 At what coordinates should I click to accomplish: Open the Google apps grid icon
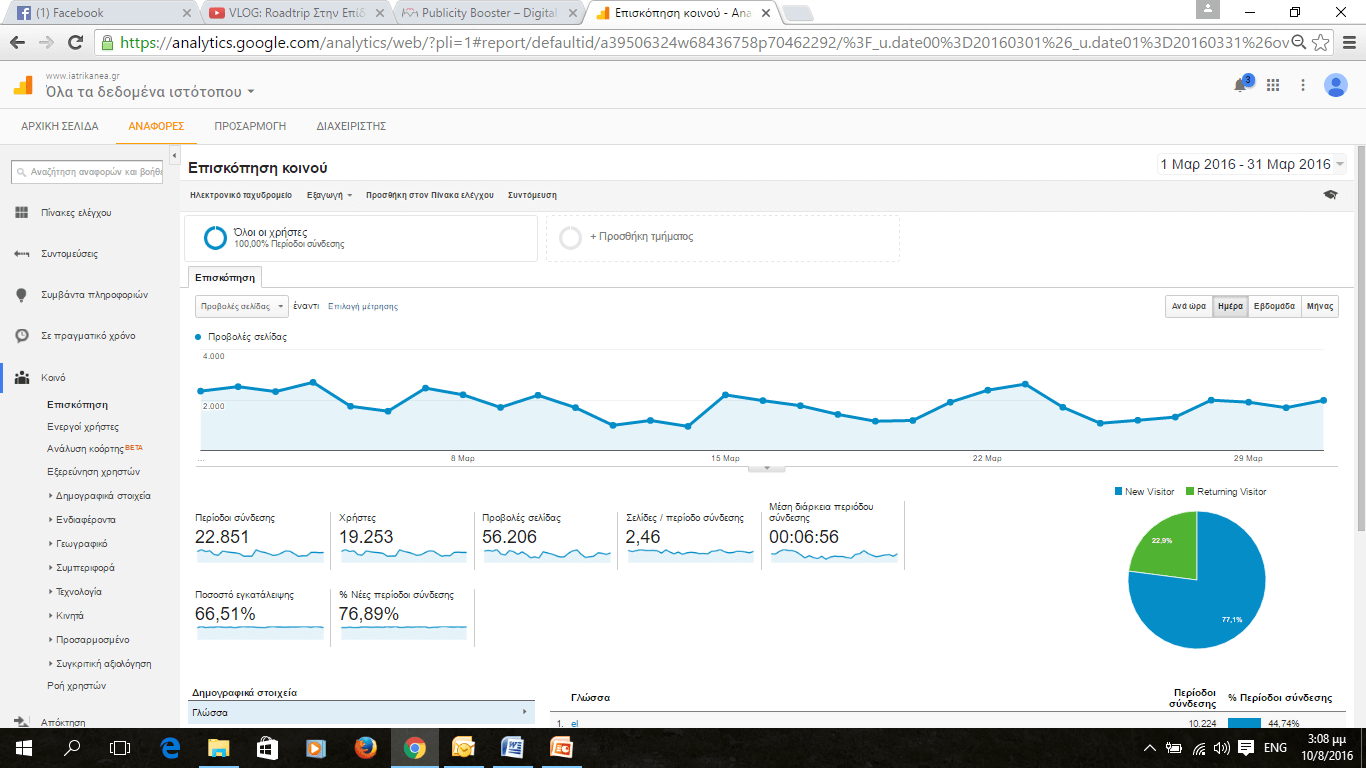click(1273, 86)
